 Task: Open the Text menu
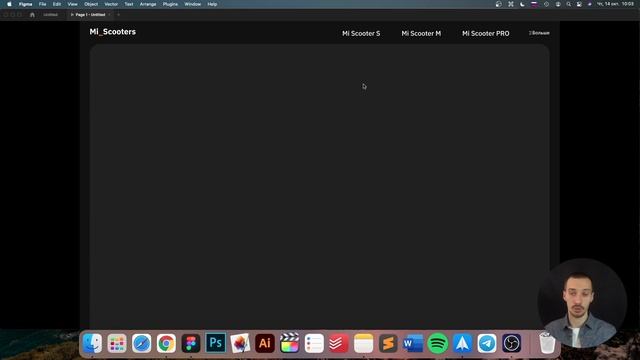[129, 4]
